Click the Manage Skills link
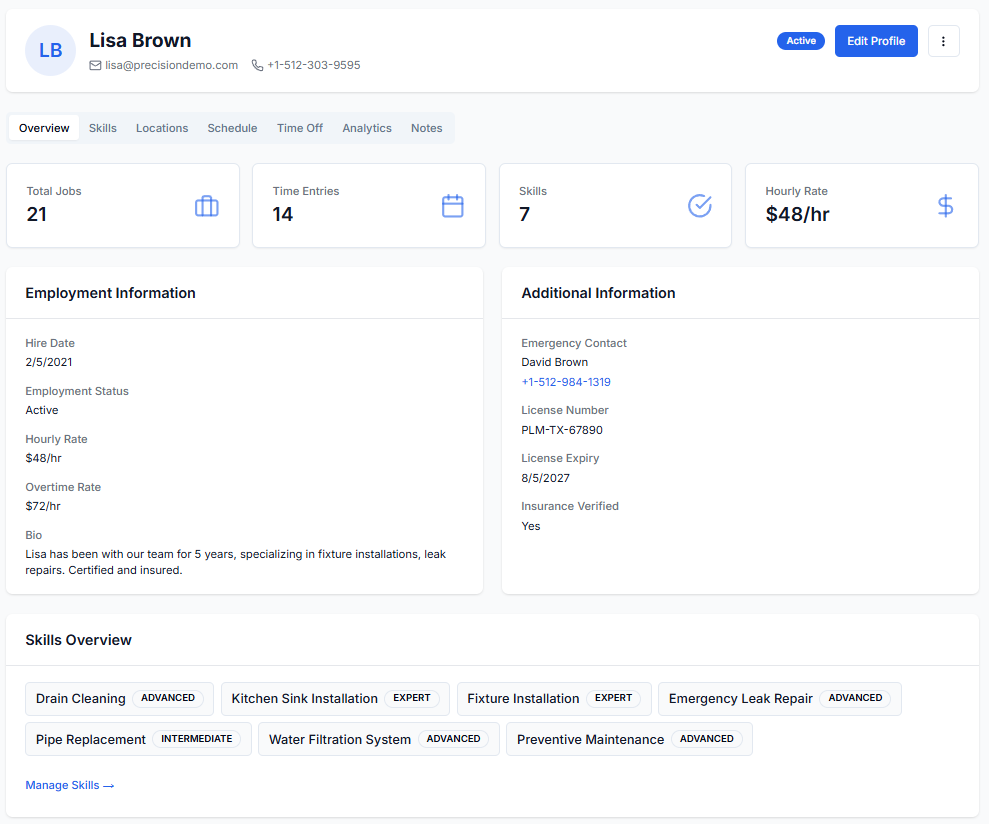Screen dimensions: 989x824 [x=70, y=786]
